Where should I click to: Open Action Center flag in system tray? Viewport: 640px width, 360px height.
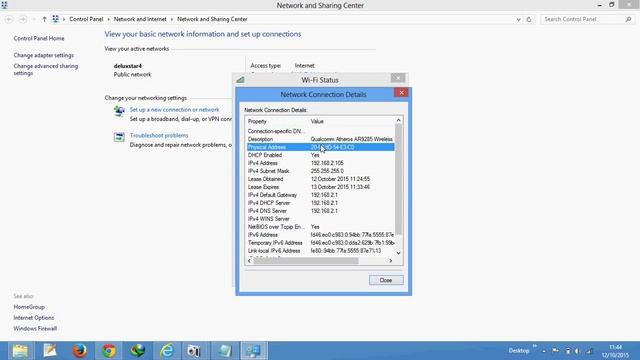click(x=556, y=351)
